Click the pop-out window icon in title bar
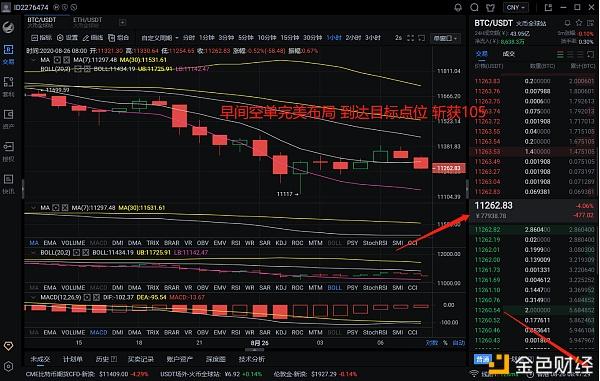This screenshot has width=600, height=381. 548,7
